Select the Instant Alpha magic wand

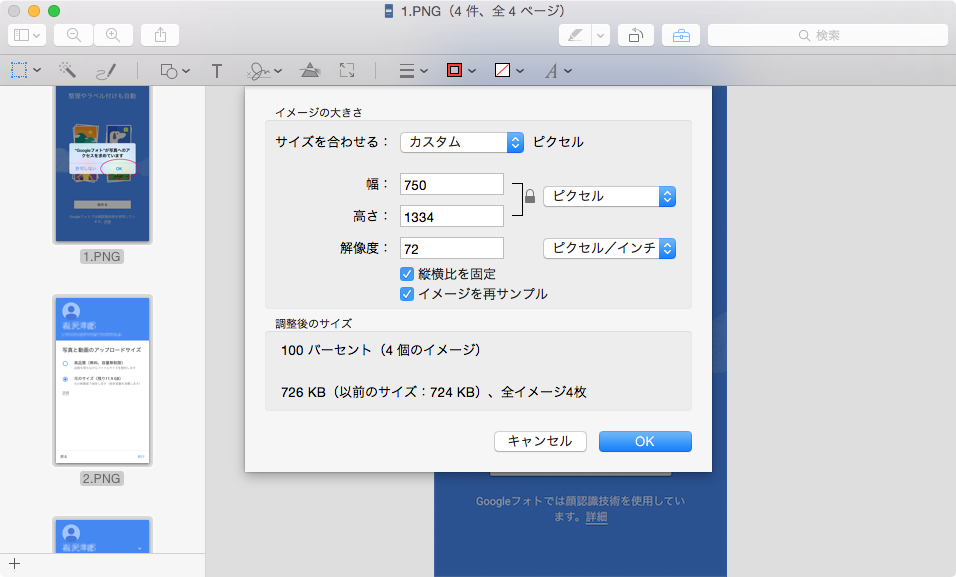point(67,70)
